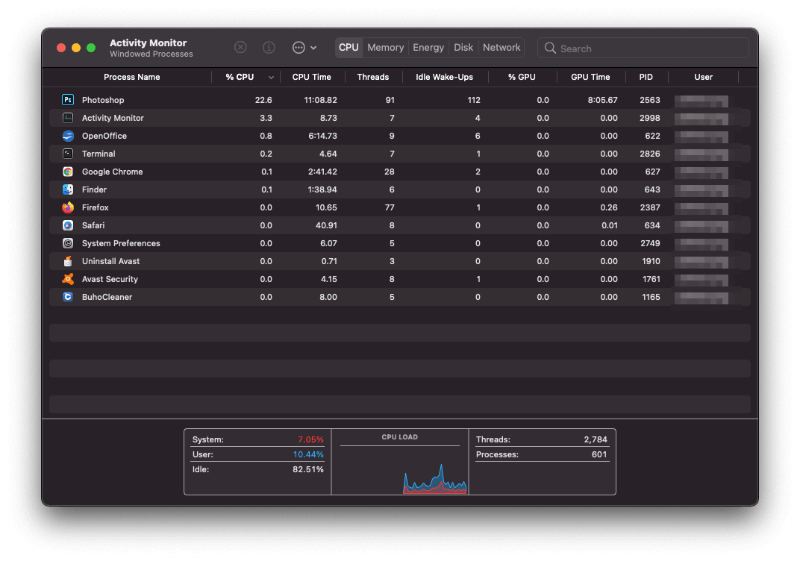Select the Finder process name
The height and width of the screenshot is (561, 800).
click(x=94, y=190)
